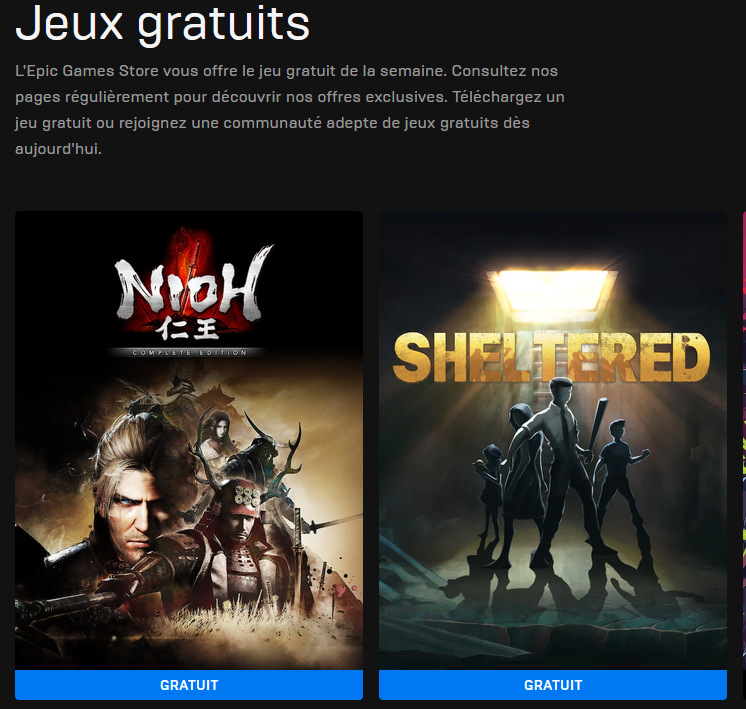Click the SHELTERED title logo
746x709 pixels.
coord(551,357)
